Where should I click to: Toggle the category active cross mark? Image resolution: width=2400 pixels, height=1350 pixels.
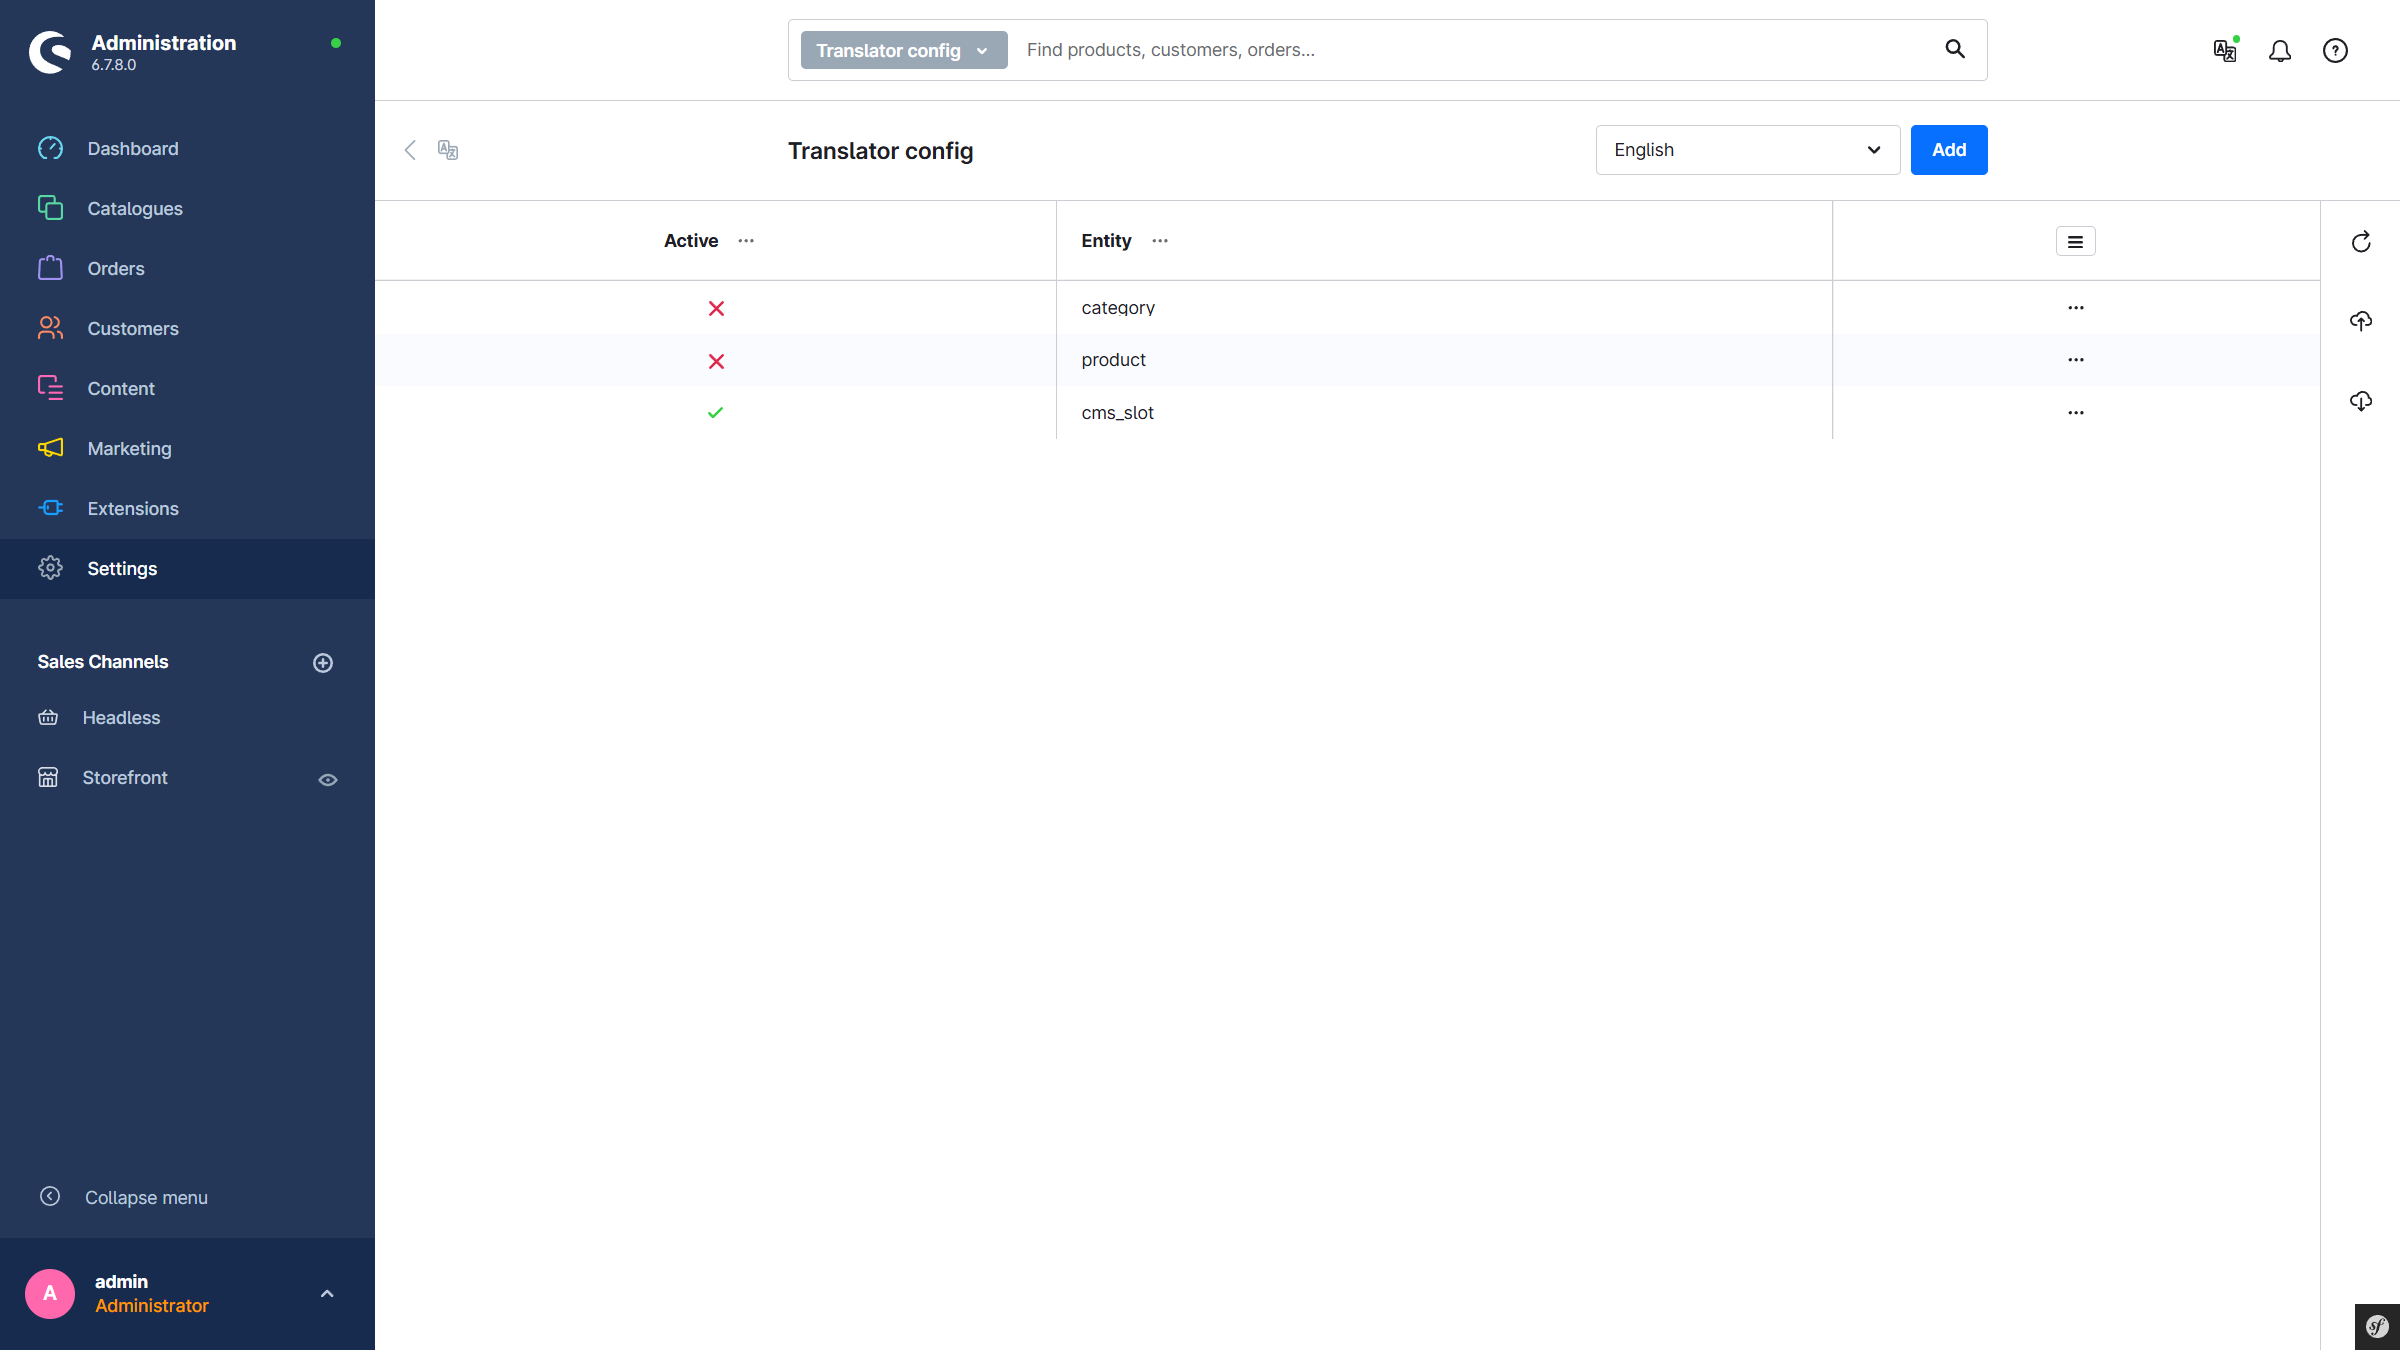[x=716, y=309]
